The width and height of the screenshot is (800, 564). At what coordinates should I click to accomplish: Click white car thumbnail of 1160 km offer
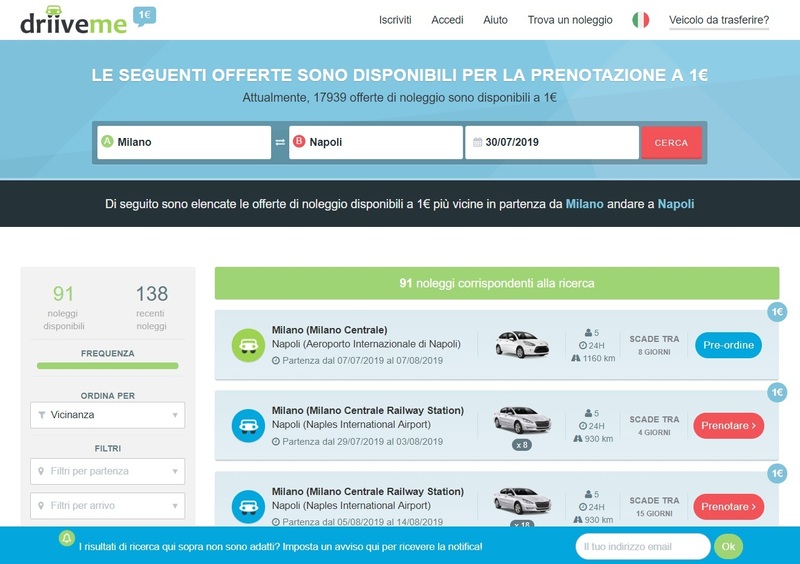[521, 344]
